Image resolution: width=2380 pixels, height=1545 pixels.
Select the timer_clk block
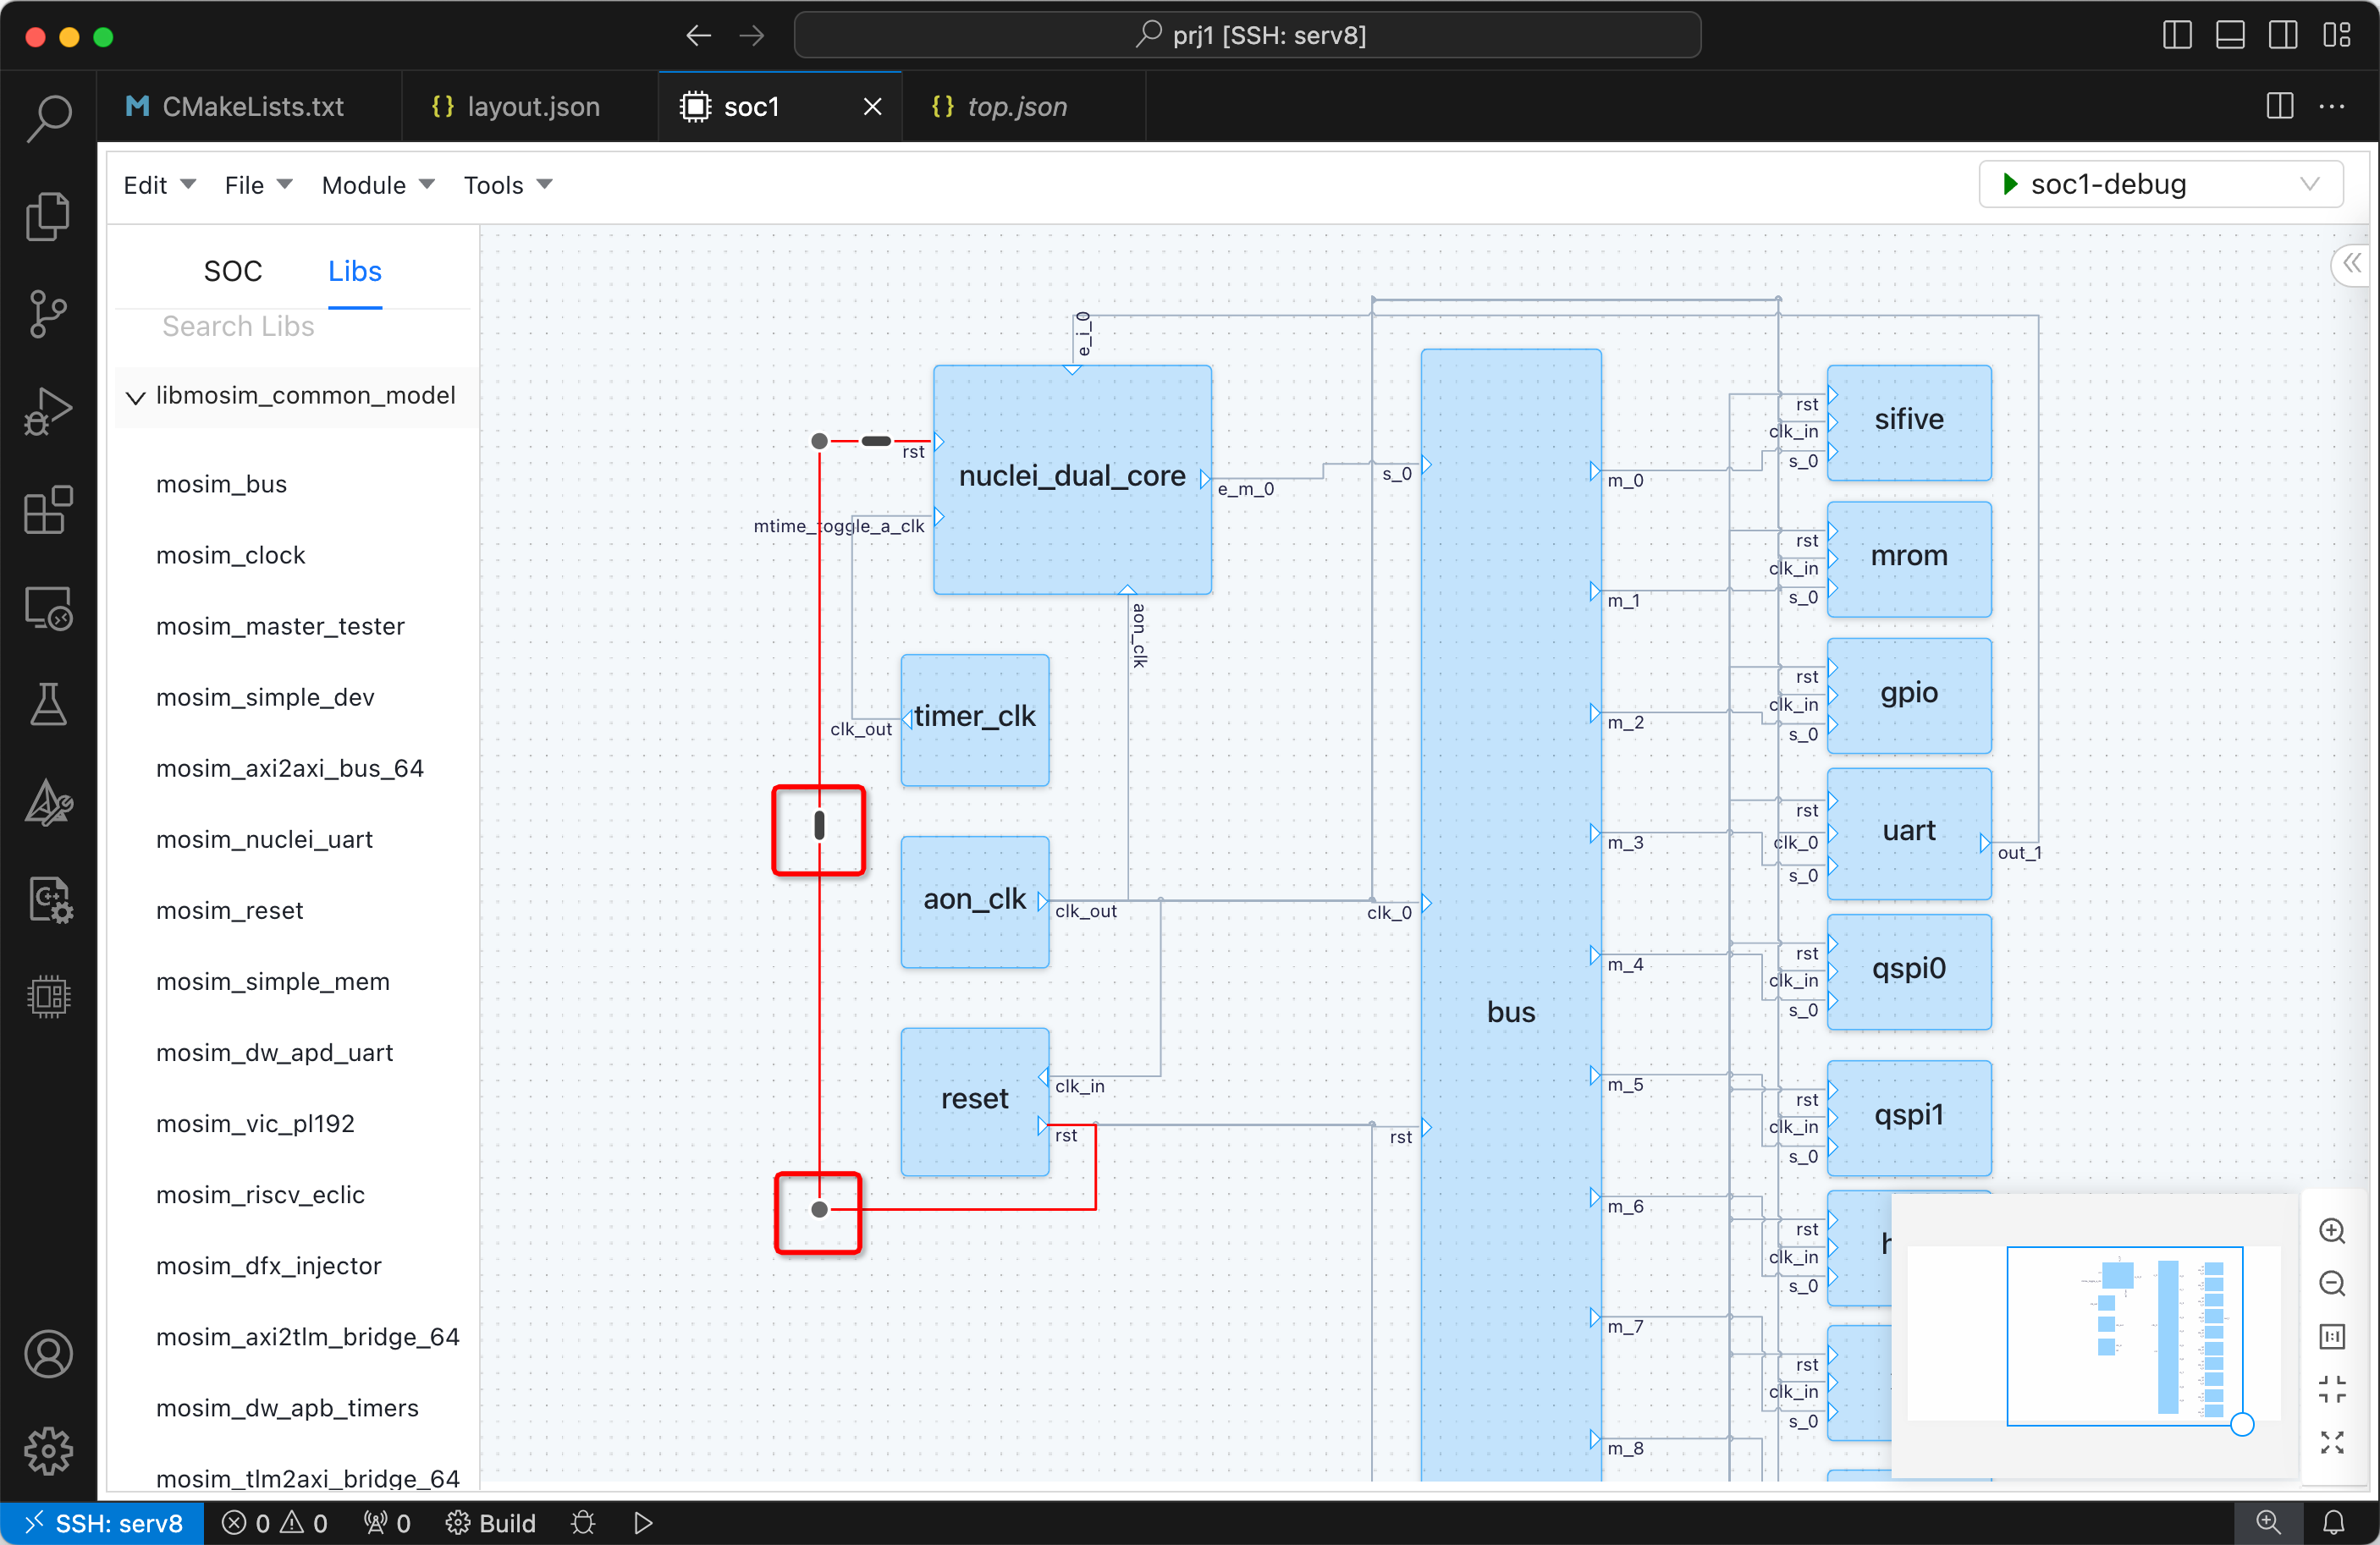pos(975,719)
